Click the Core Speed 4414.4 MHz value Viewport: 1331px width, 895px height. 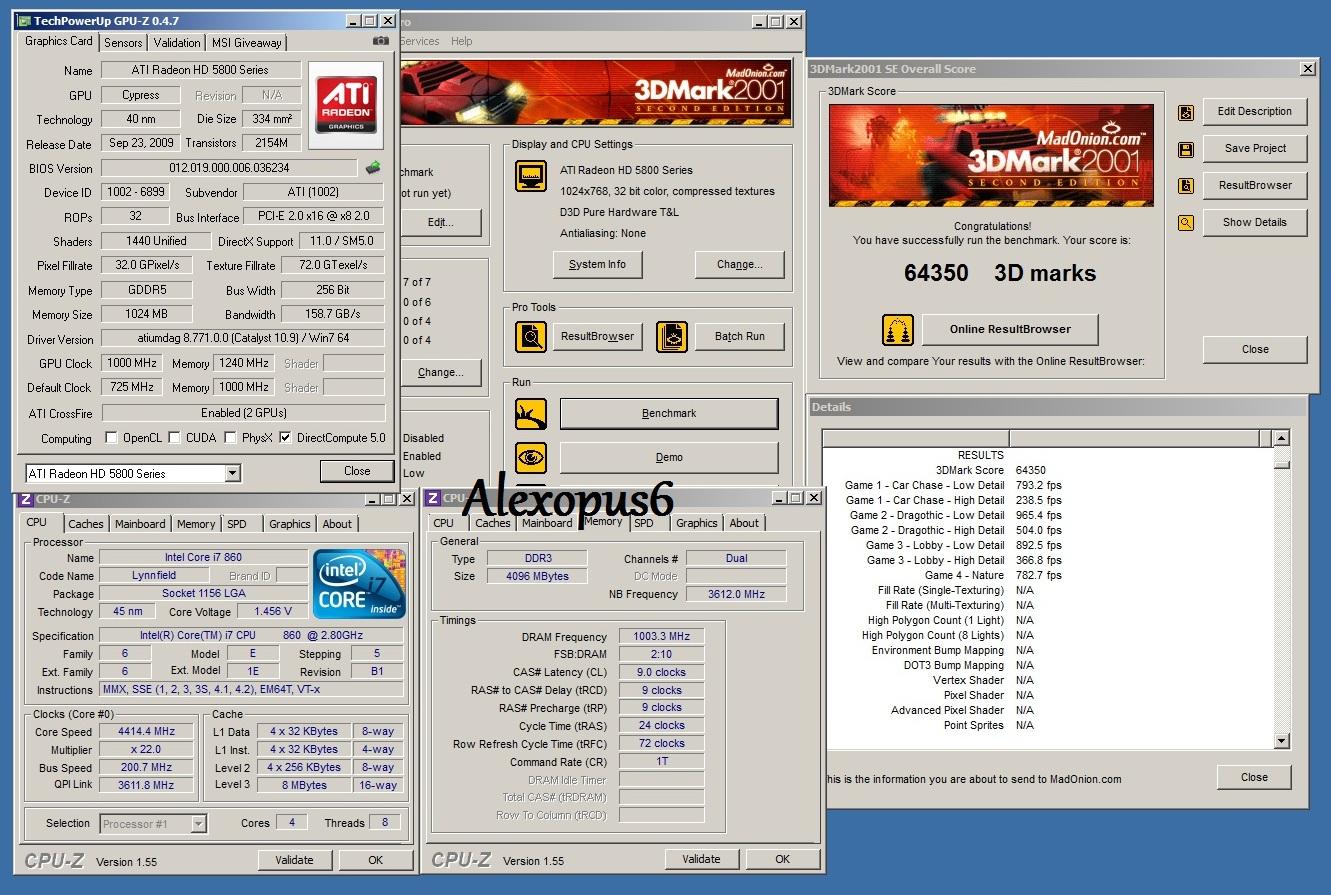[147, 732]
